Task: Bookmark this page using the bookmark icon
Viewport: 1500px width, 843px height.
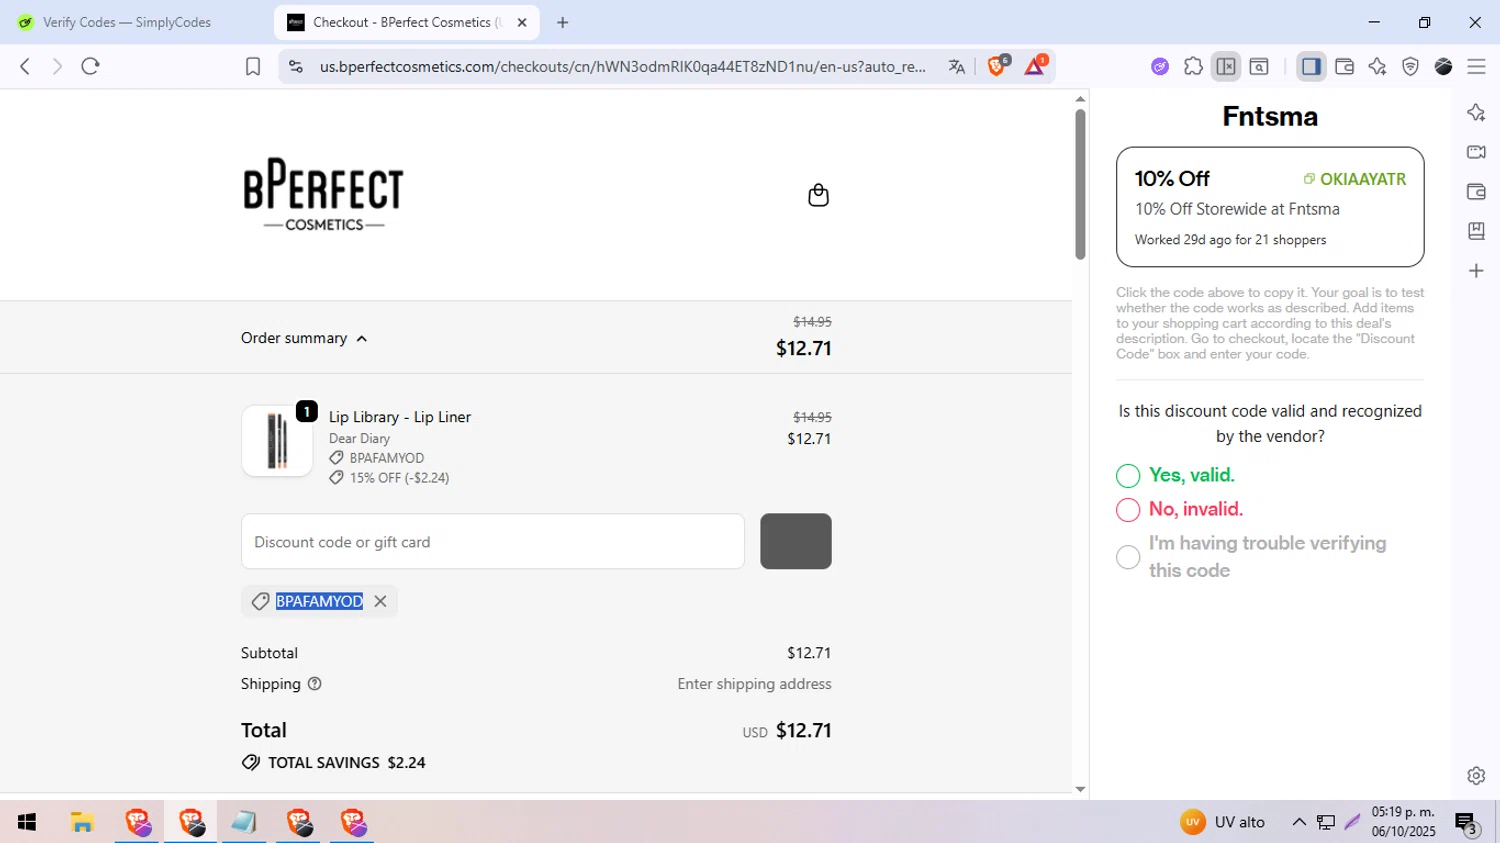Action: pyautogui.click(x=253, y=66)
